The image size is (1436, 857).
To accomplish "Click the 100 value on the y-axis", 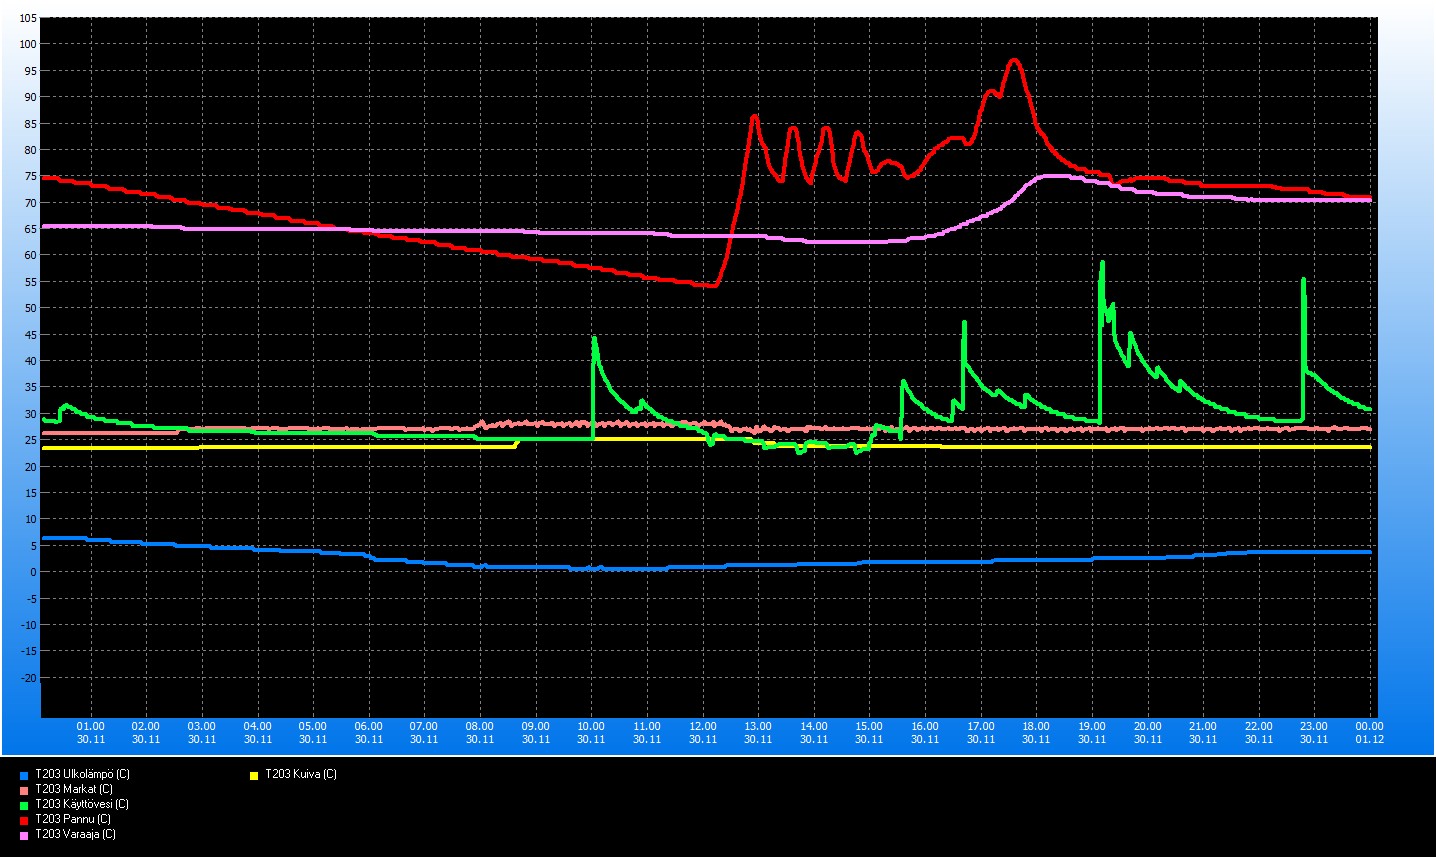I will click(27, 44).
